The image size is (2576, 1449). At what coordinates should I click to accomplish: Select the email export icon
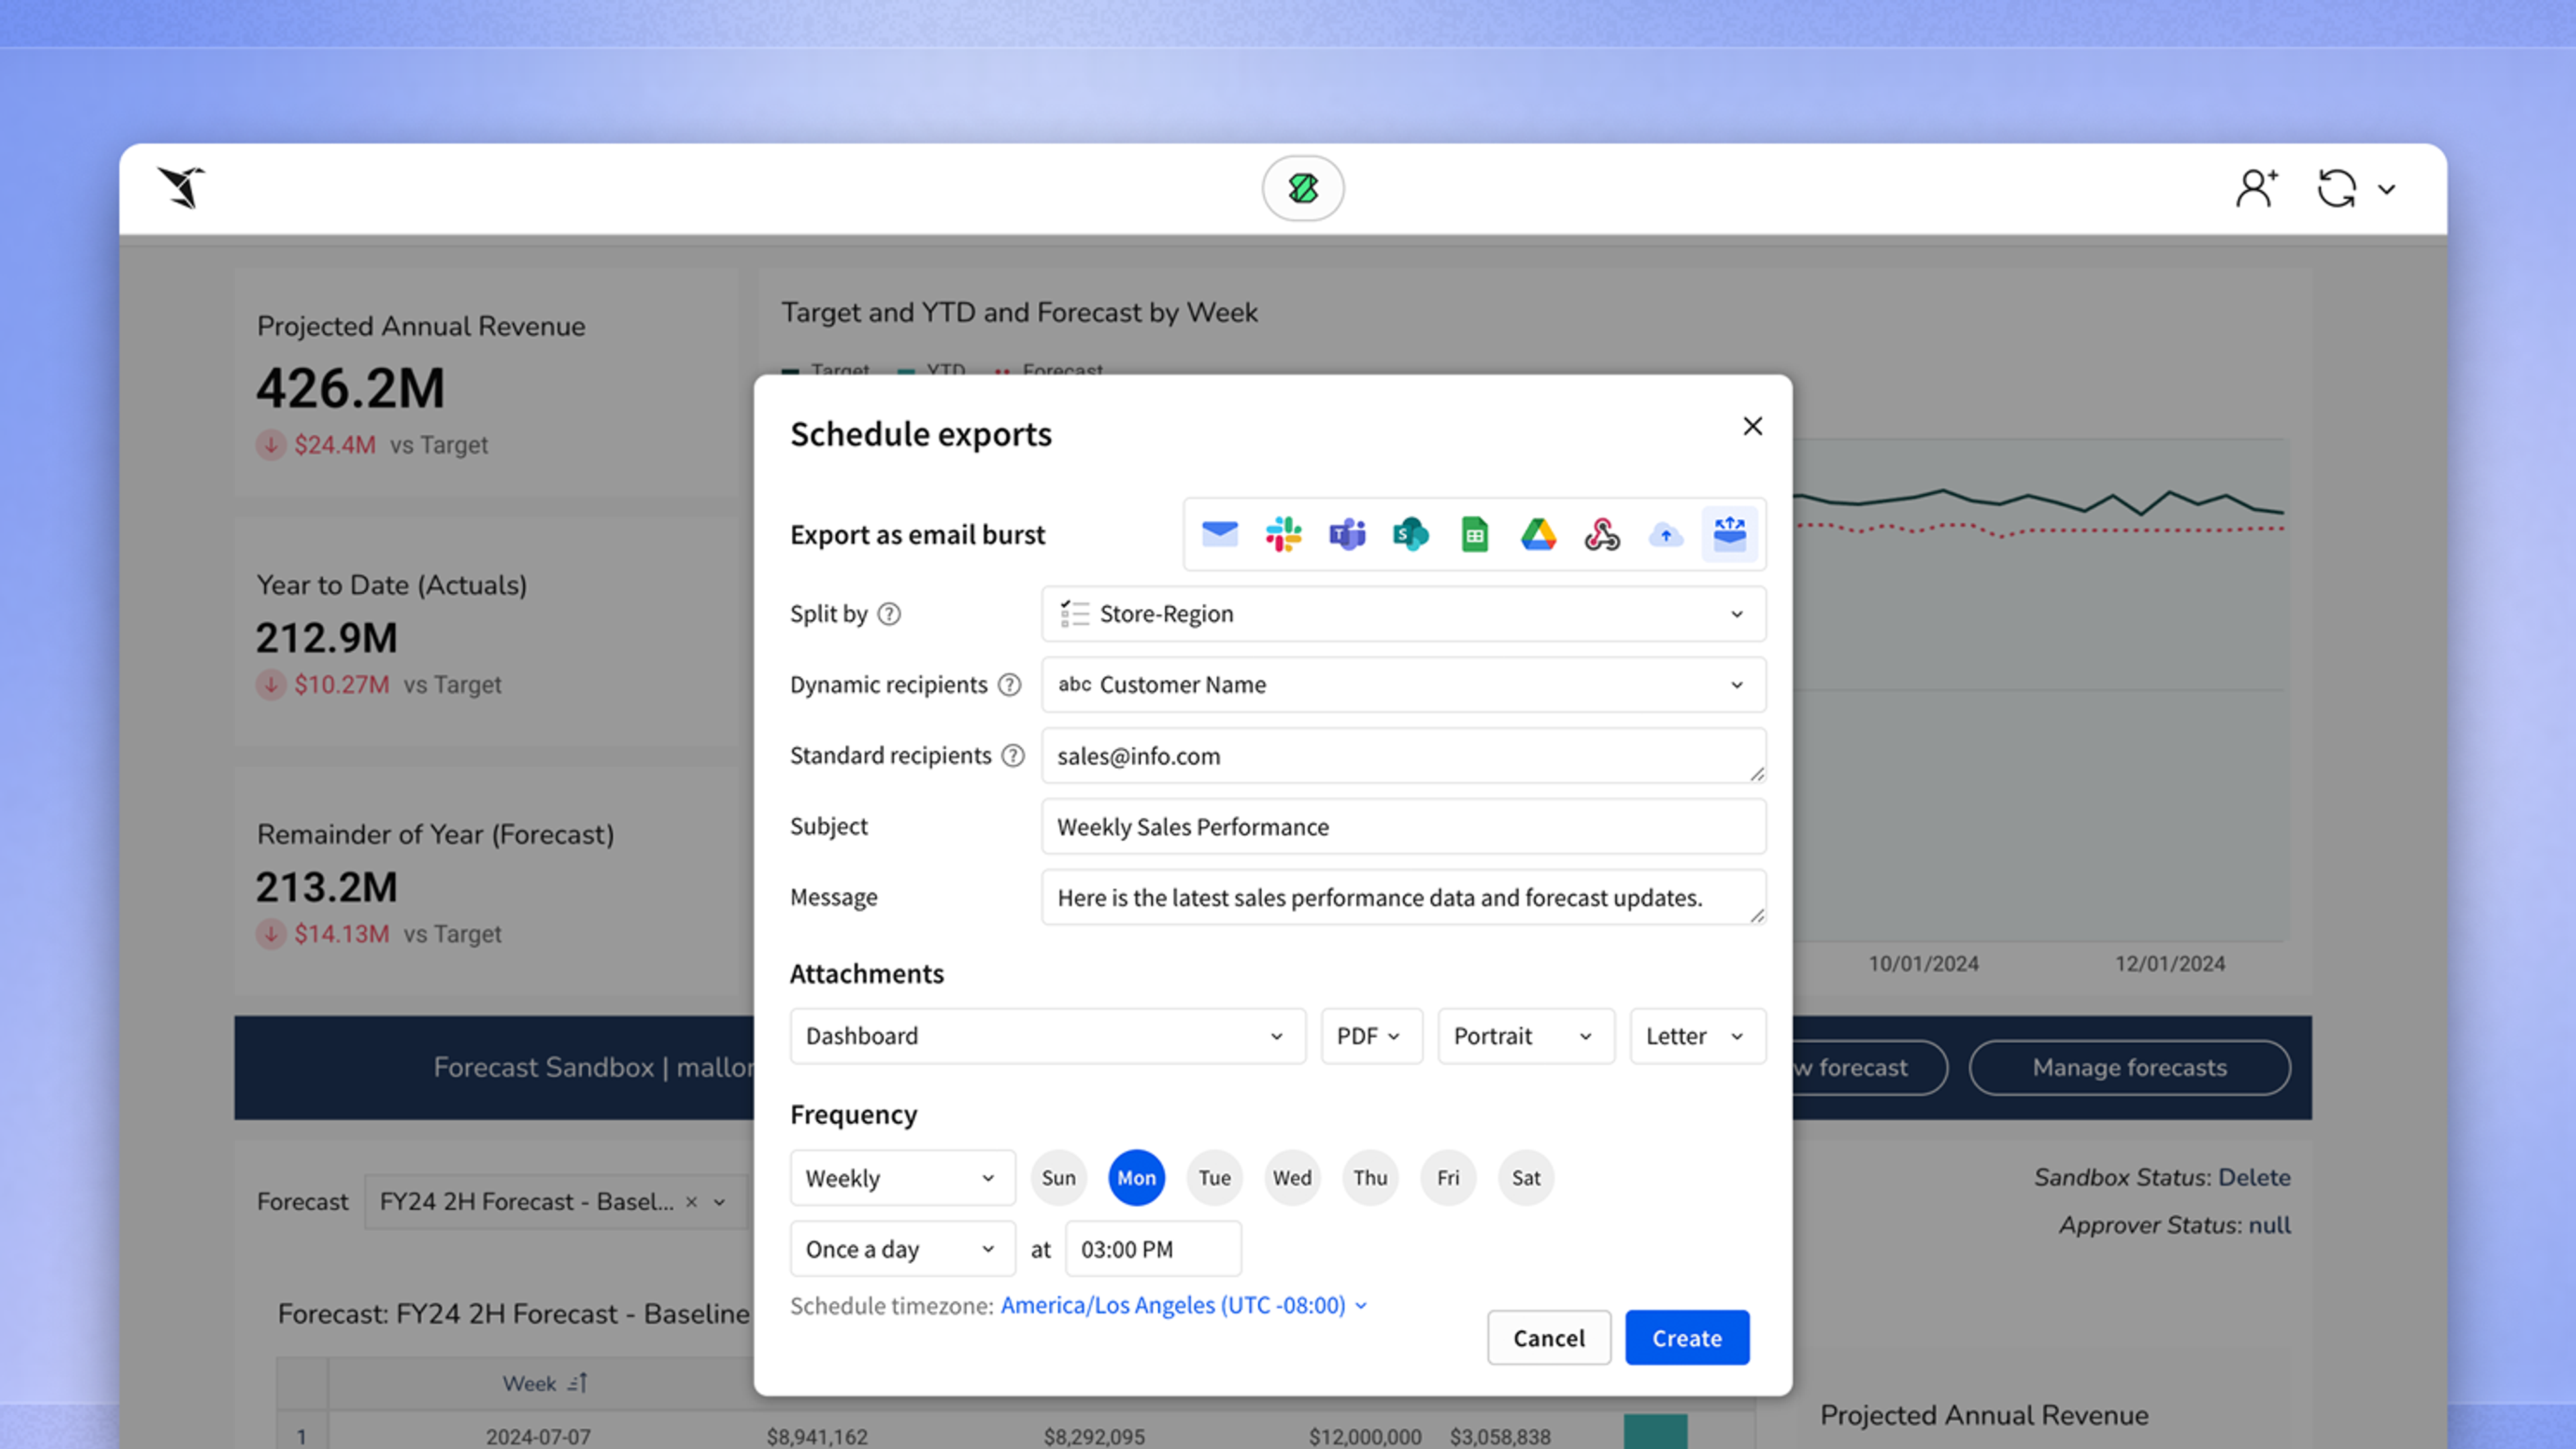(1219, 534)
